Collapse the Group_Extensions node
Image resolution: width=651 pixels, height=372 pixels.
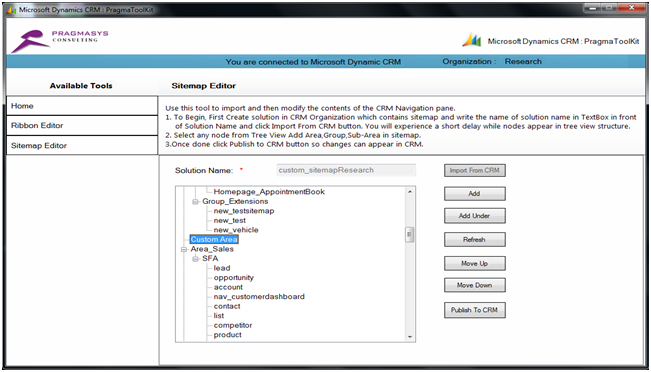click(195, 202)
